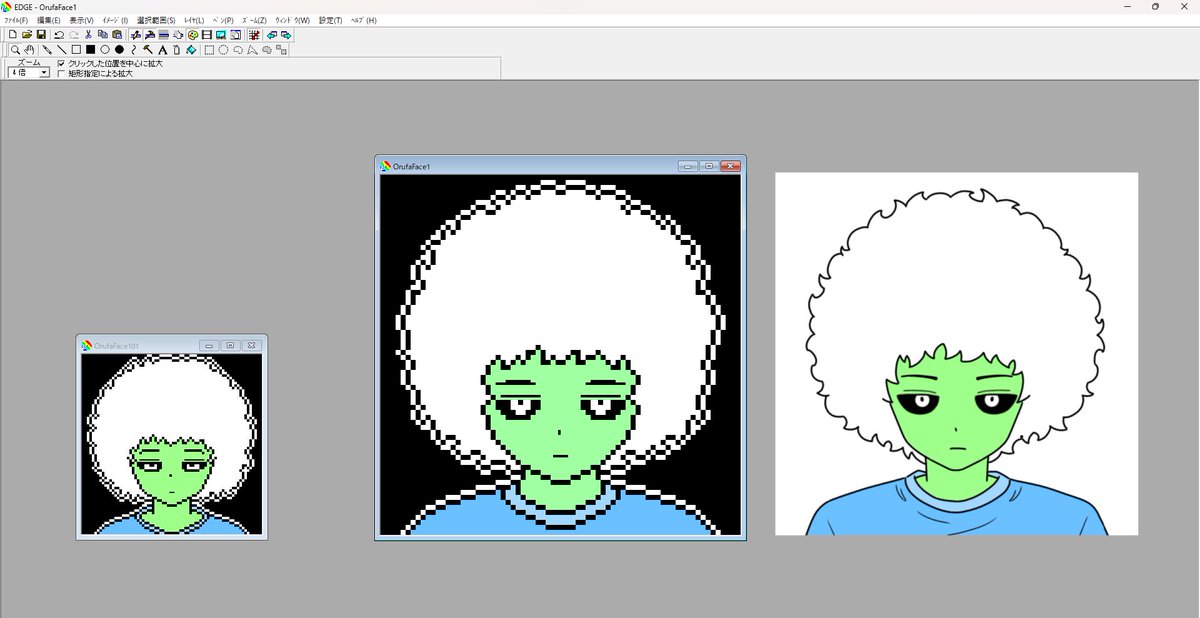The height and width of the screenshot is (618, 1200).
Task: Switch to next window with right arrow icon
Action: click(286, 34)
